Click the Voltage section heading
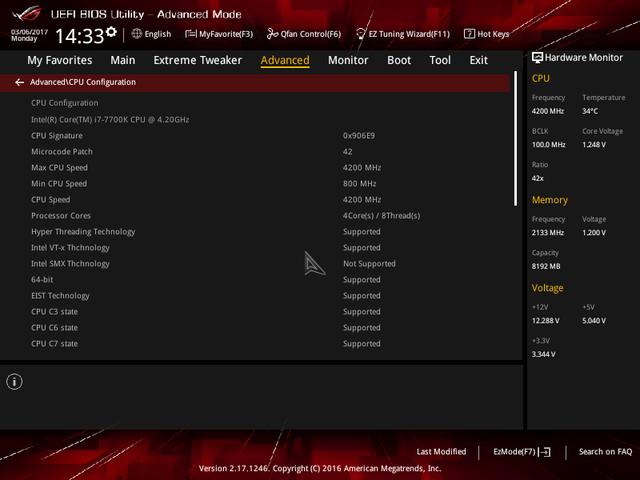The image size is (640, 480). (547, 288)
